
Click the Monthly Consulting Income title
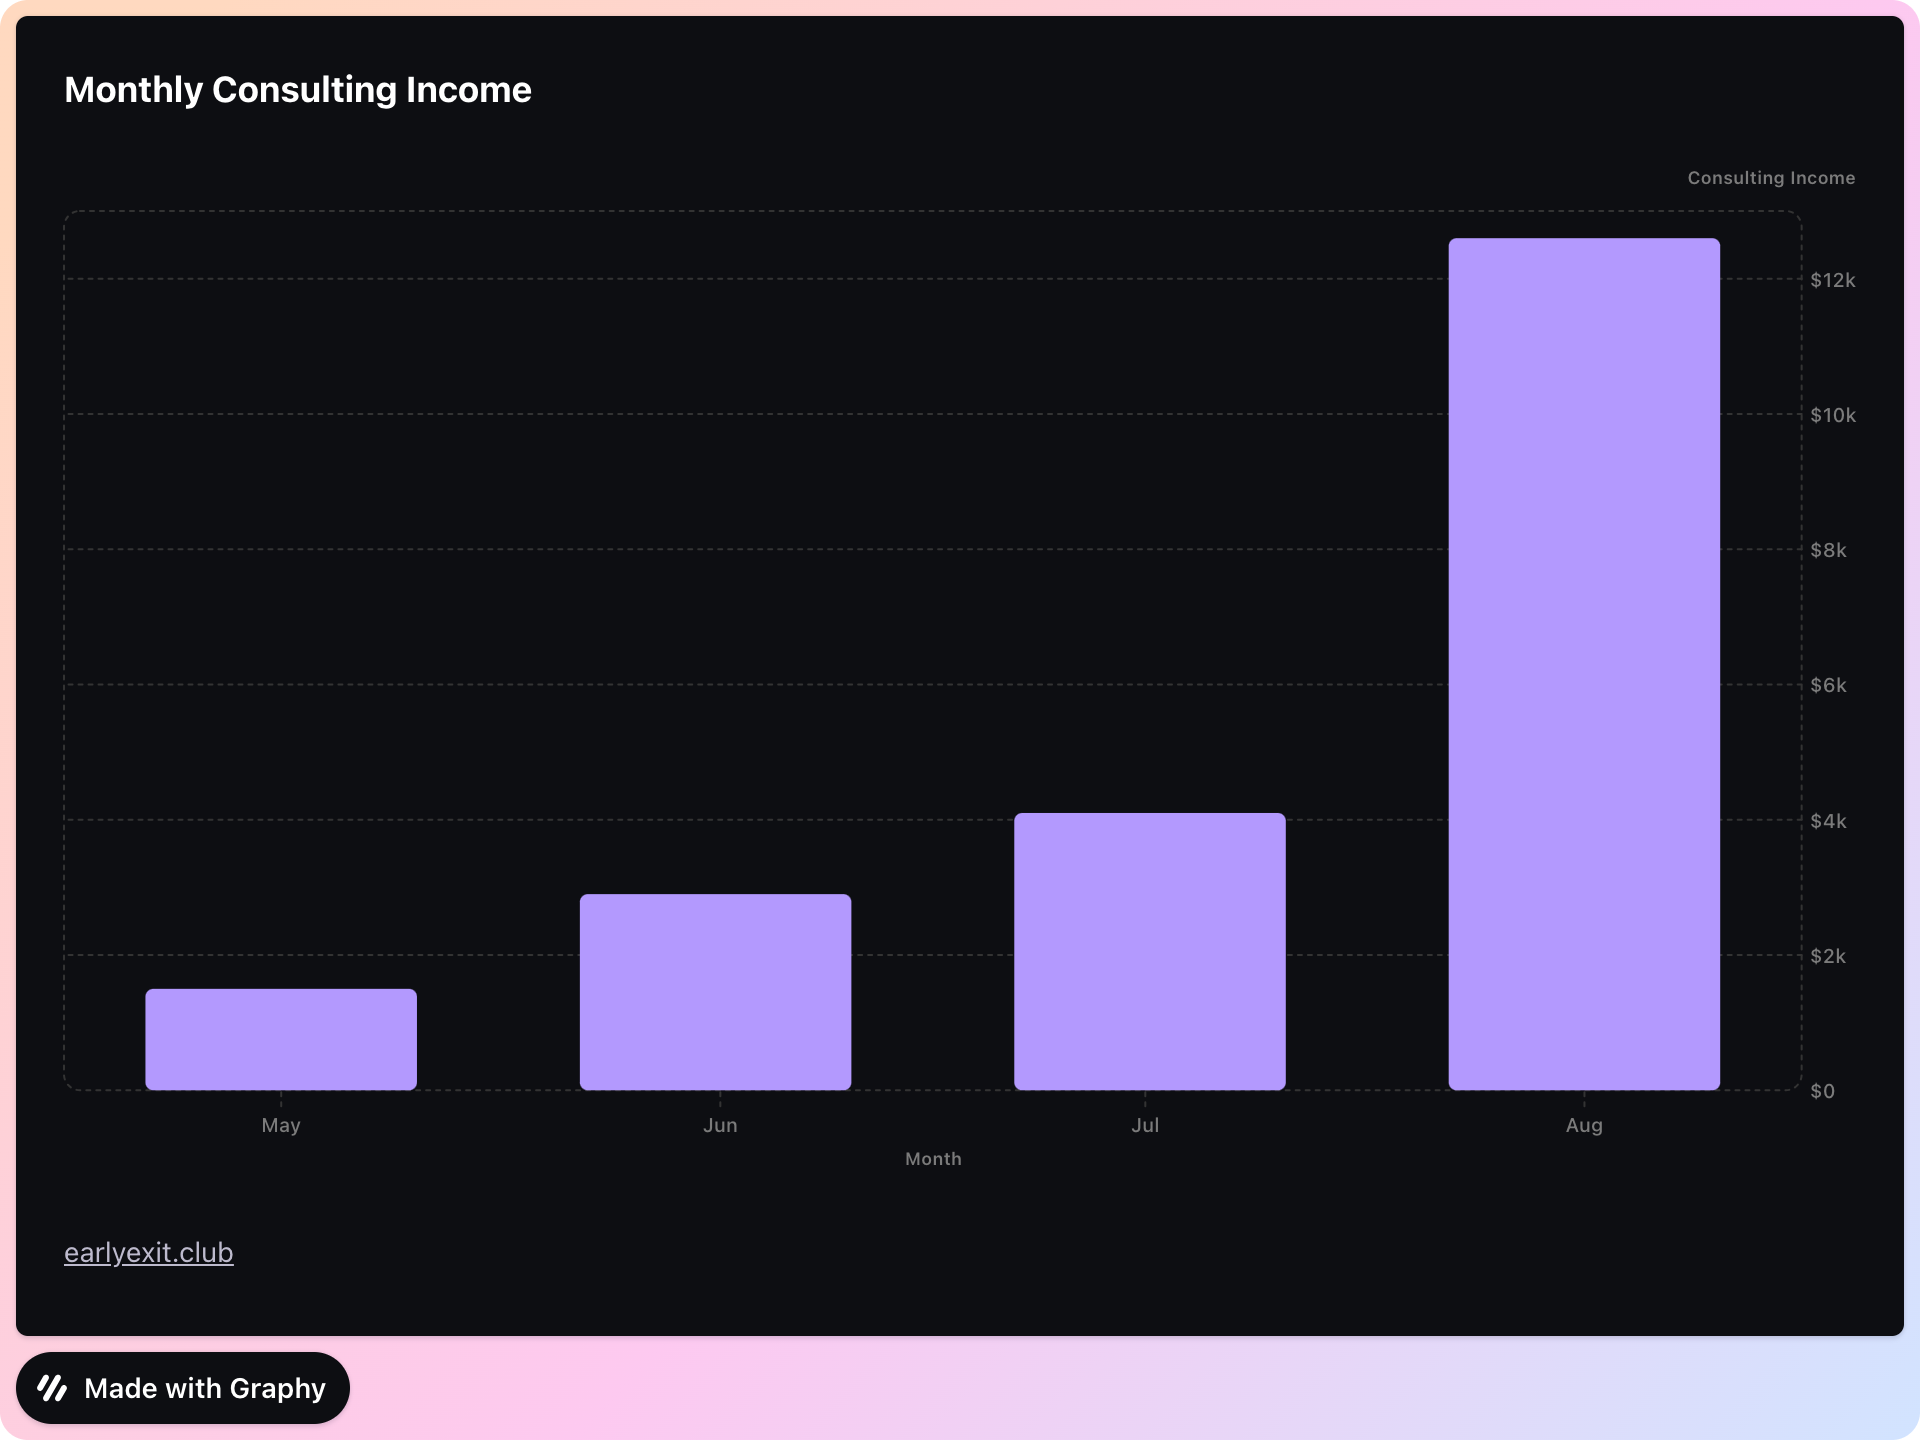click(x=298, y=90)
